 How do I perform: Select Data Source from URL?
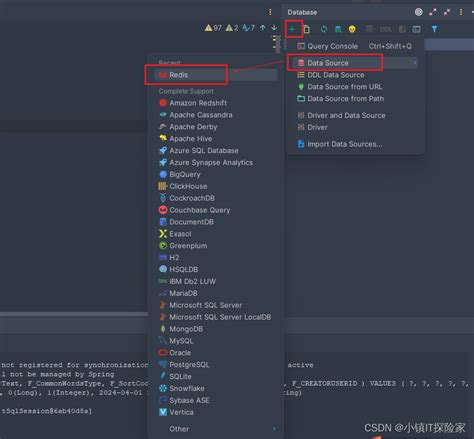[354, 87]
